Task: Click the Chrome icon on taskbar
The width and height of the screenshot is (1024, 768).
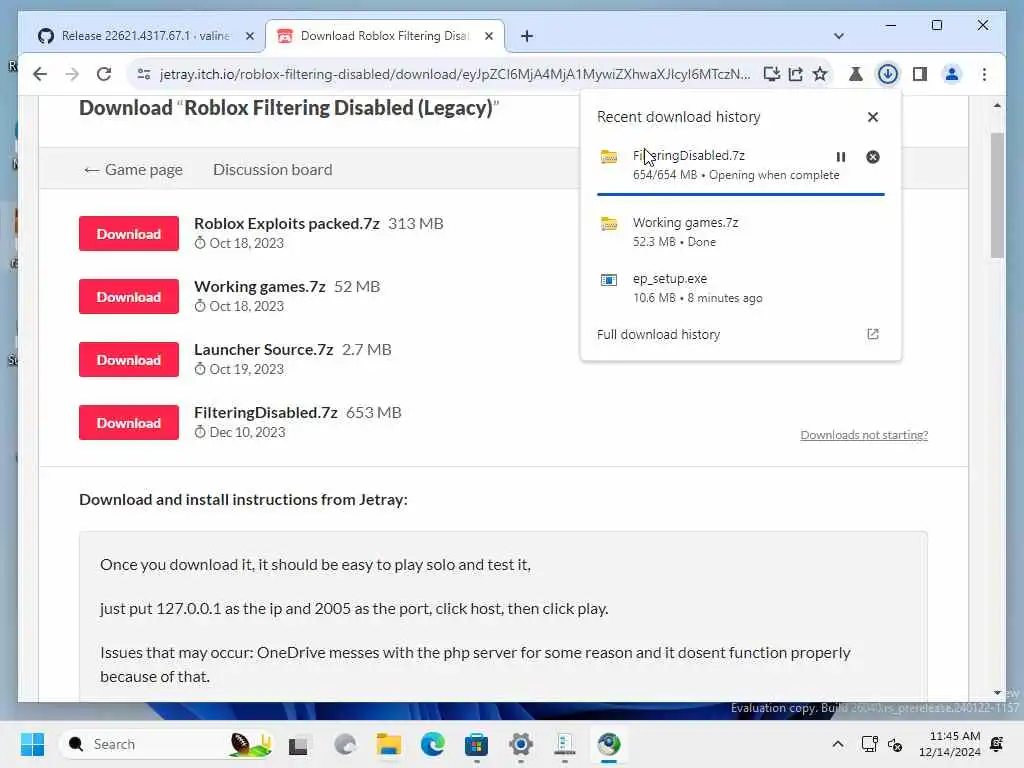Action: click(609, 744)
